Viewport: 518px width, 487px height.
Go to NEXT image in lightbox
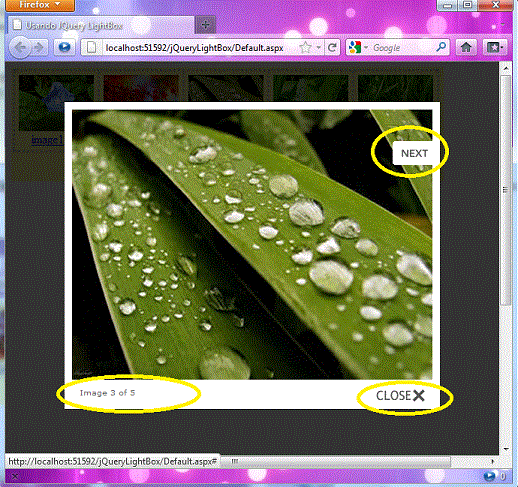(x=414, y=153)
